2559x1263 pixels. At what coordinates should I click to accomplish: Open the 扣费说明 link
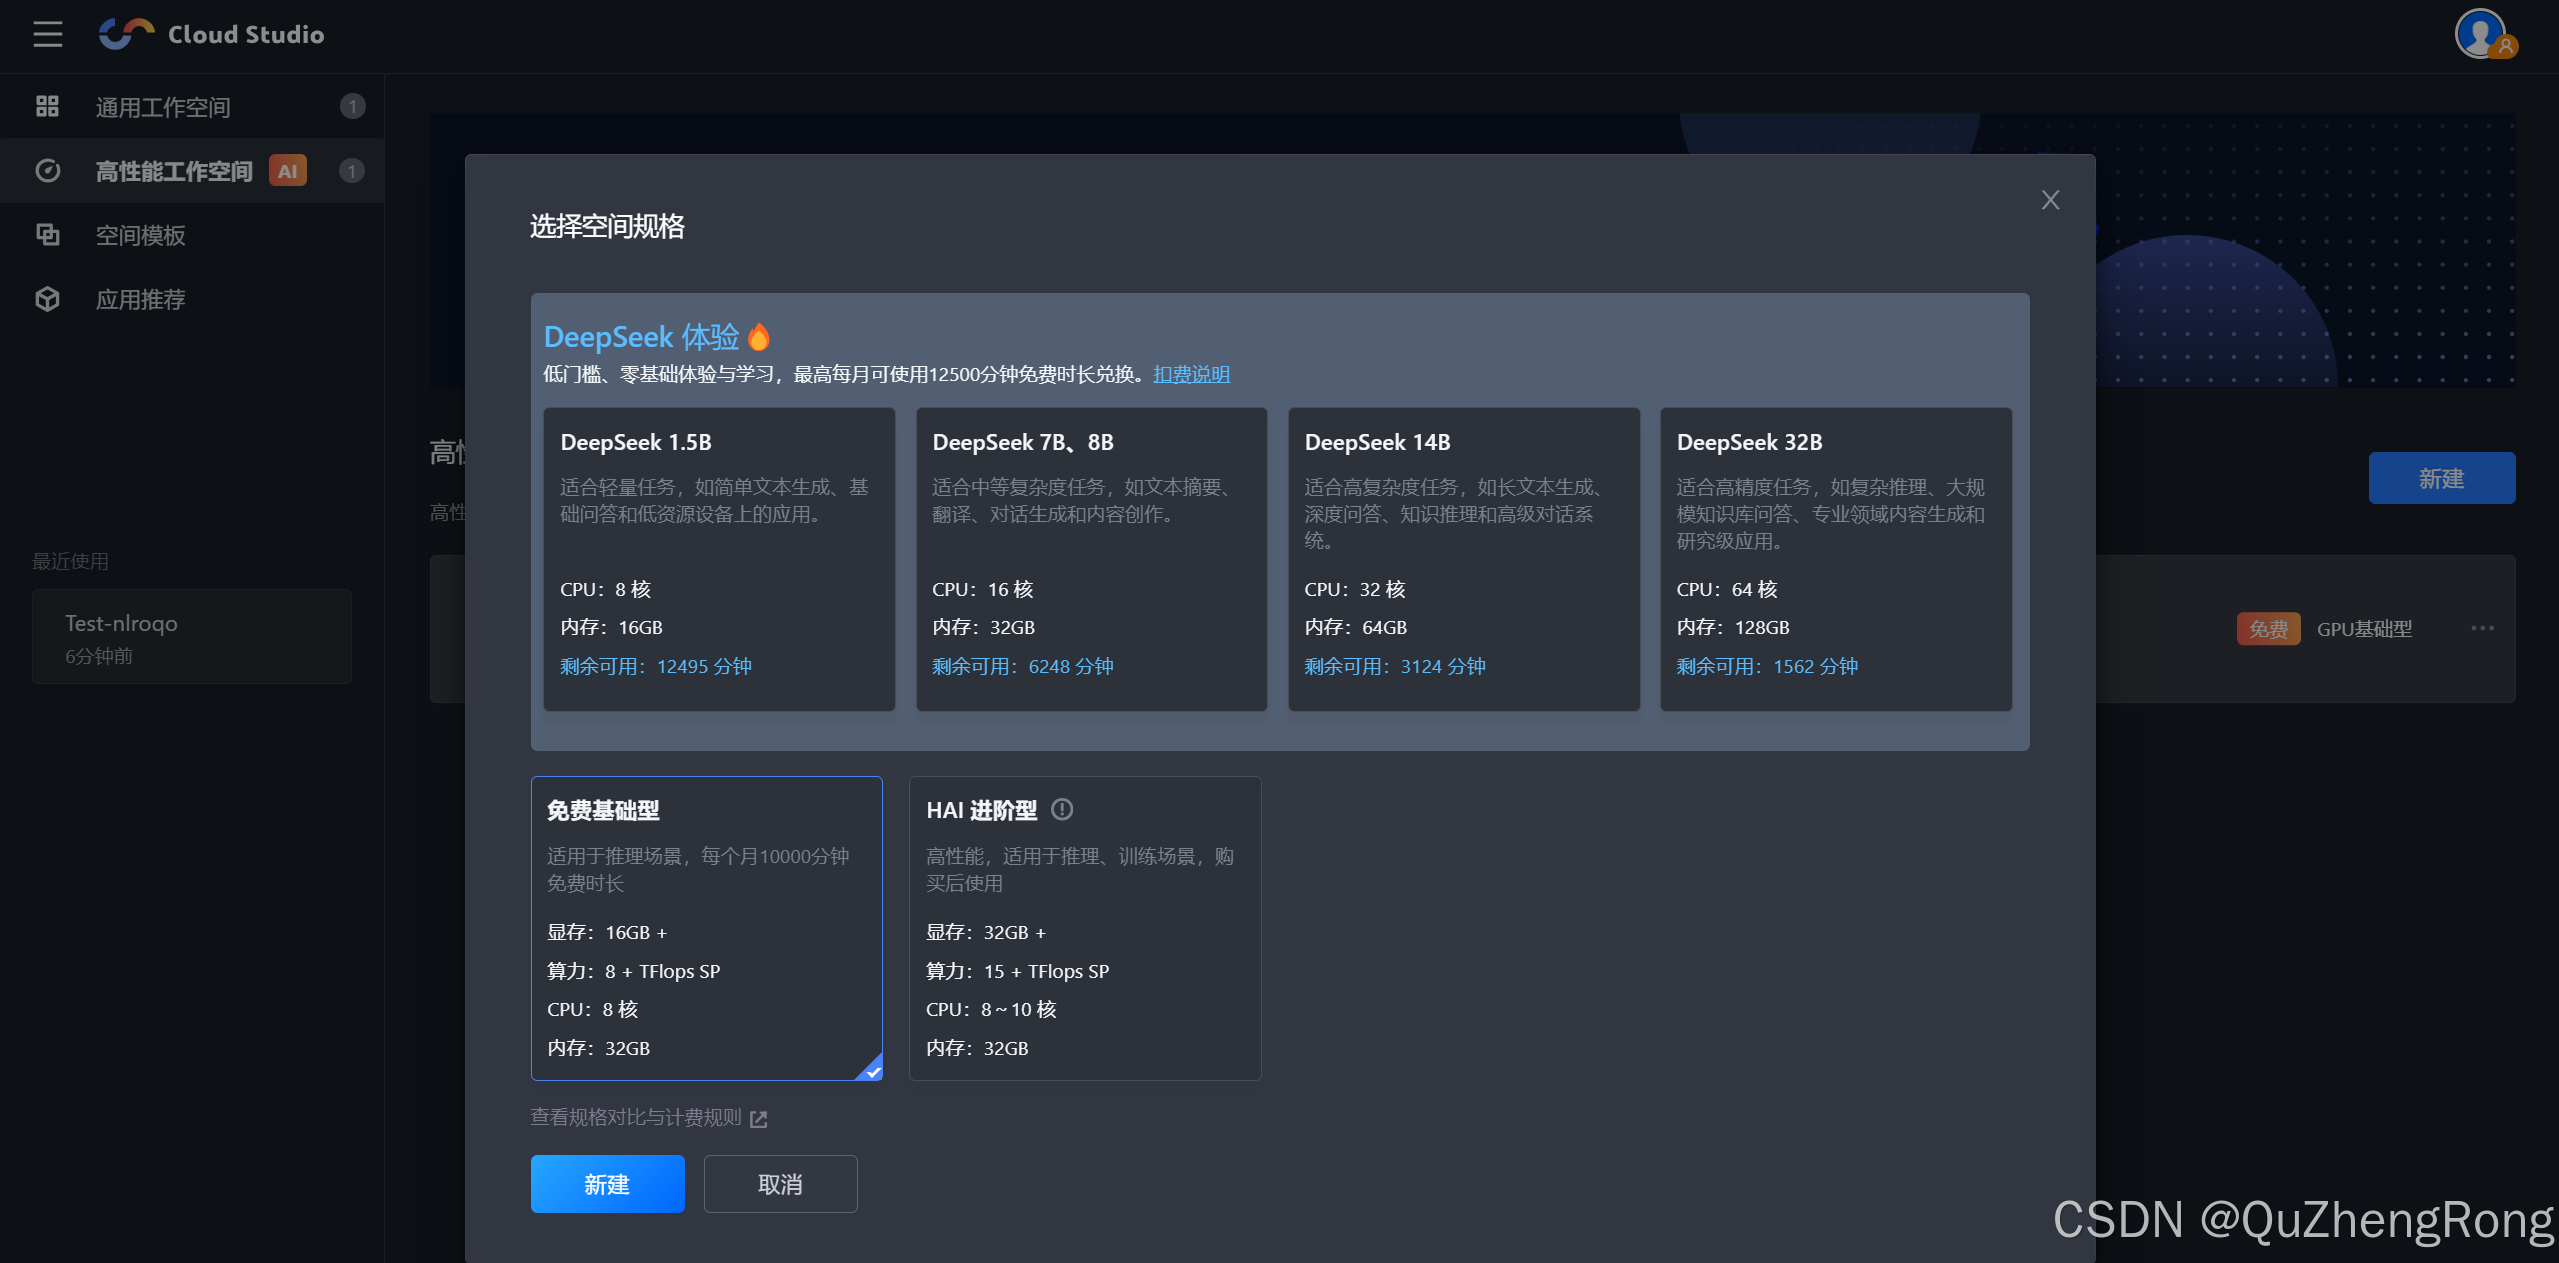click(x=1191, y=374)
